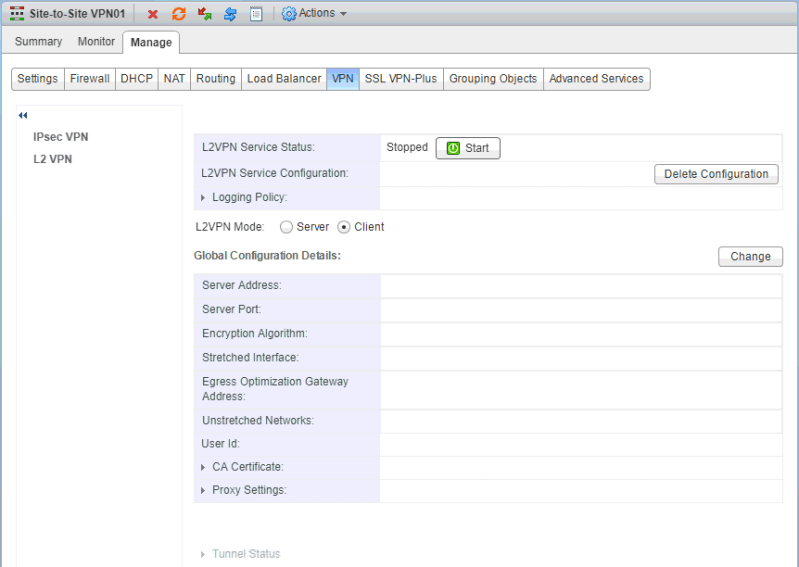Screen dimensions: 799x567
Task: Click the red-green arrows redeploy icon
Action: coord(205,14)
